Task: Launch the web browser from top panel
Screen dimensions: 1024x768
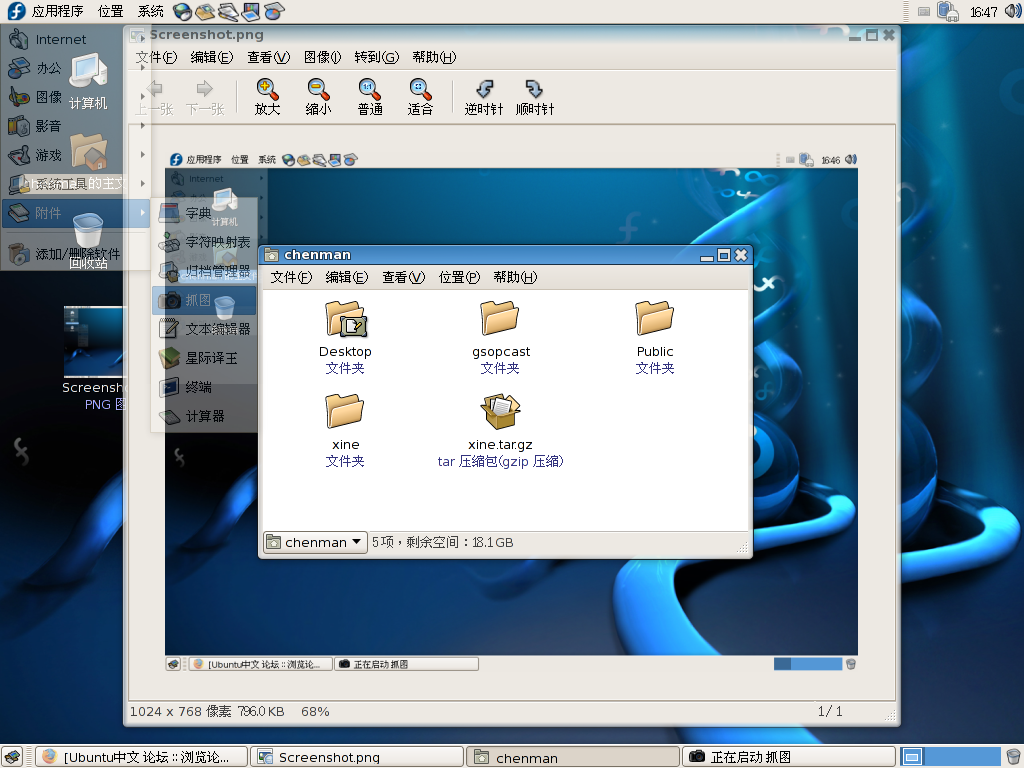Action: coord(182,11)
